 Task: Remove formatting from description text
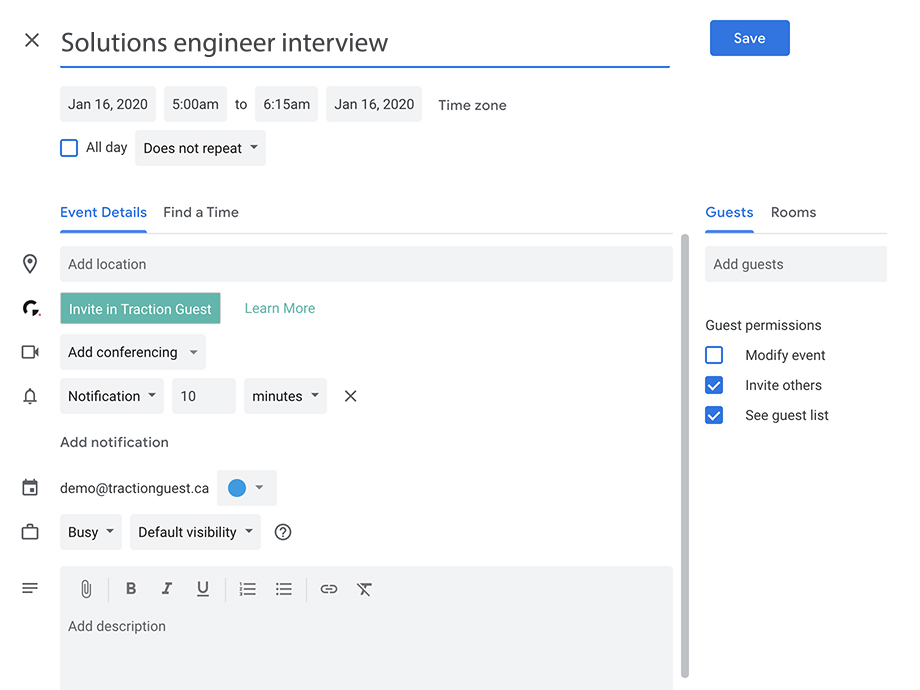tap(364, 589)
